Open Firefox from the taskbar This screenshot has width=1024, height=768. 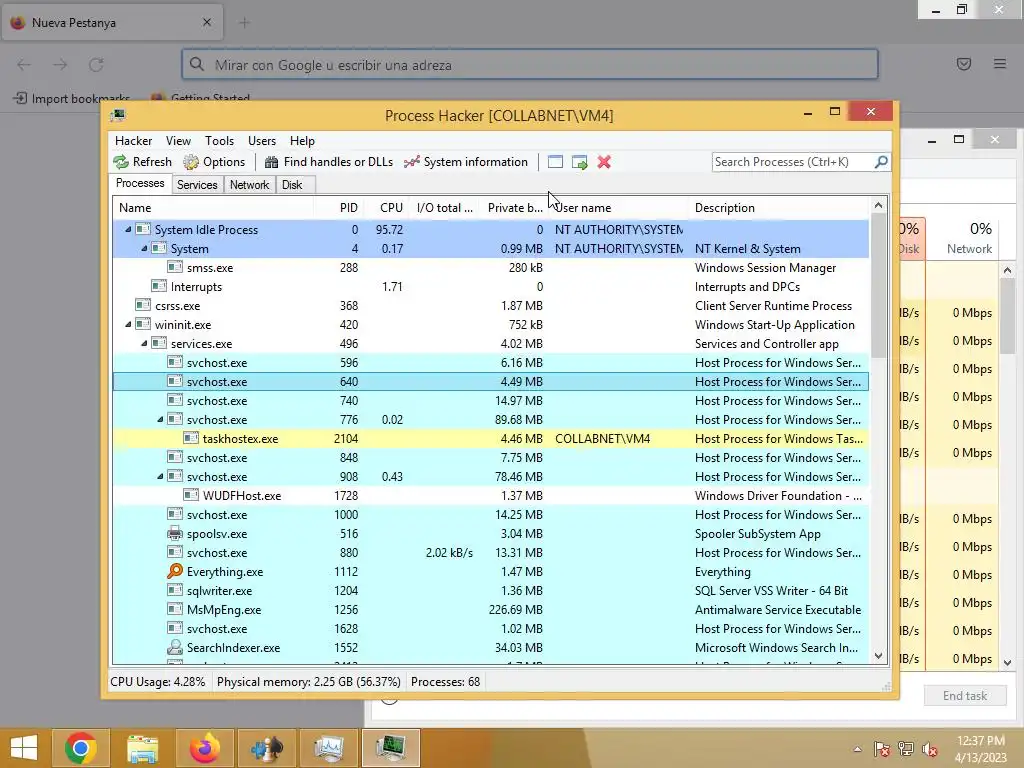click(x=204, y=748)
